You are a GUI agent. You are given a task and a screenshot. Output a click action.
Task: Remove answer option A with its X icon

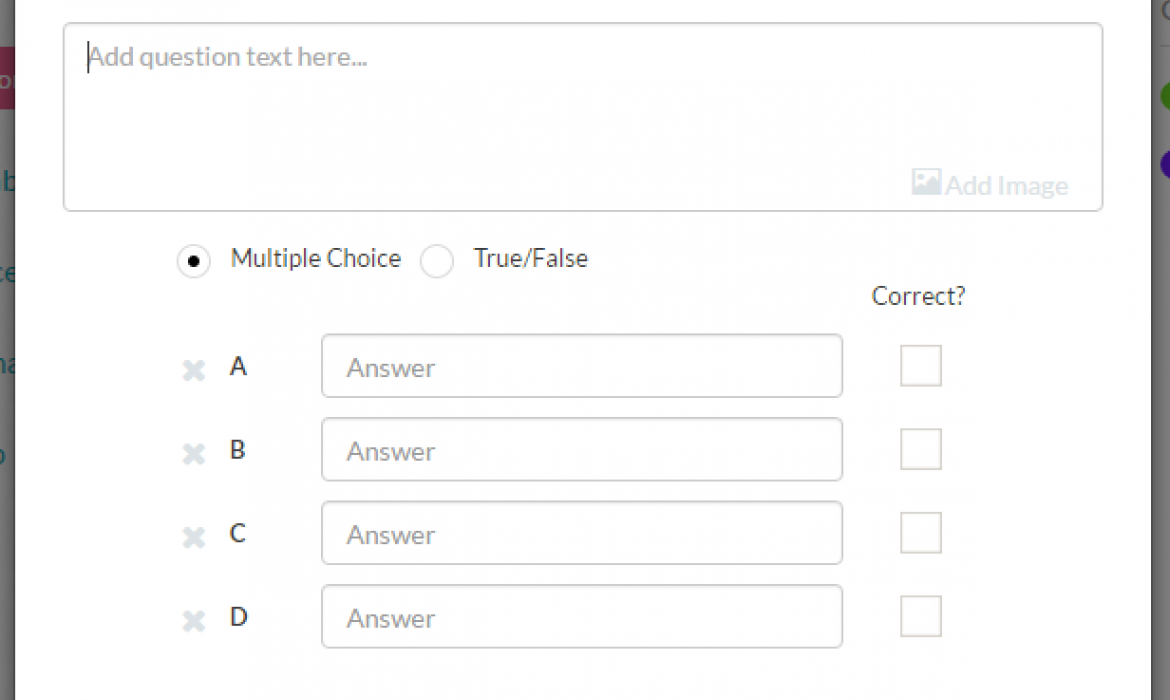(x=193, y=371)
